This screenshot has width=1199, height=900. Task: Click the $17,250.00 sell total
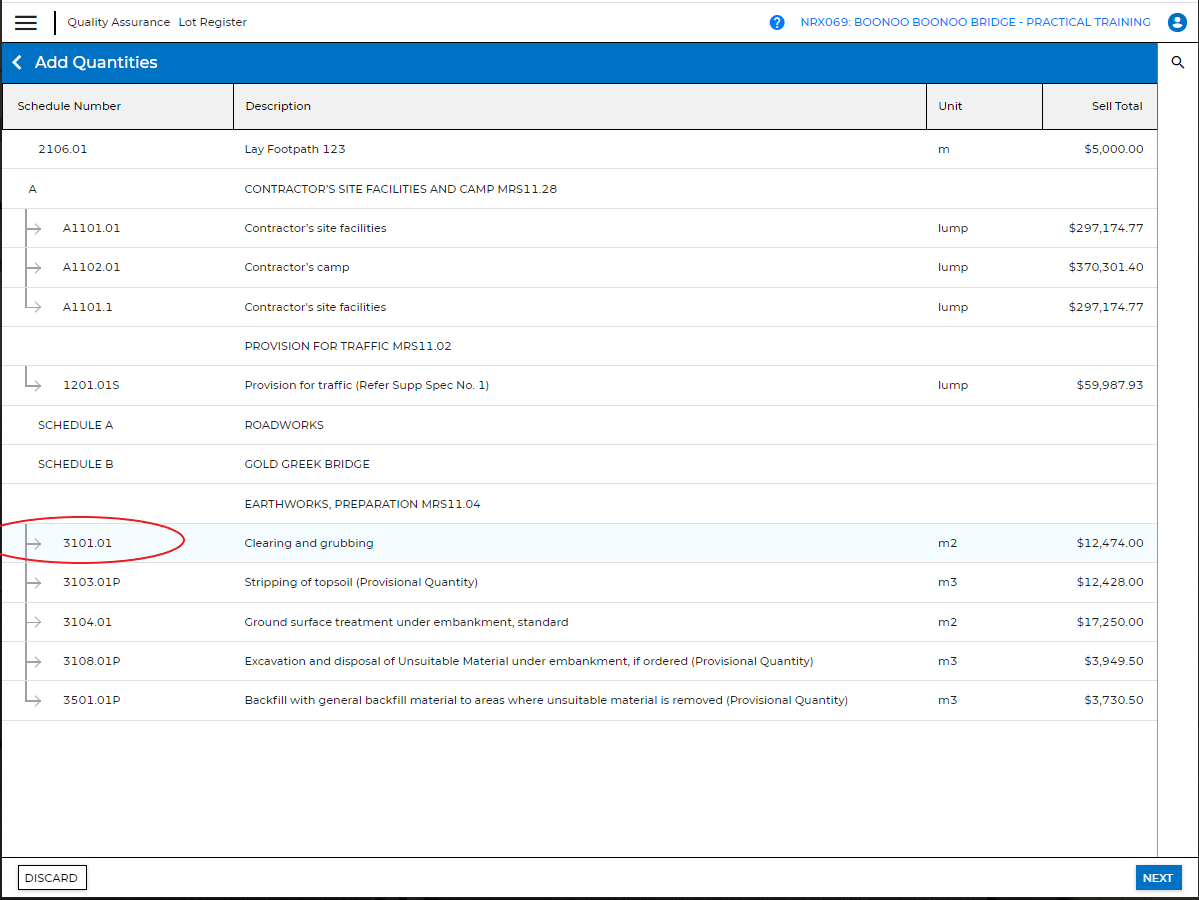(x=1110, y=622)
